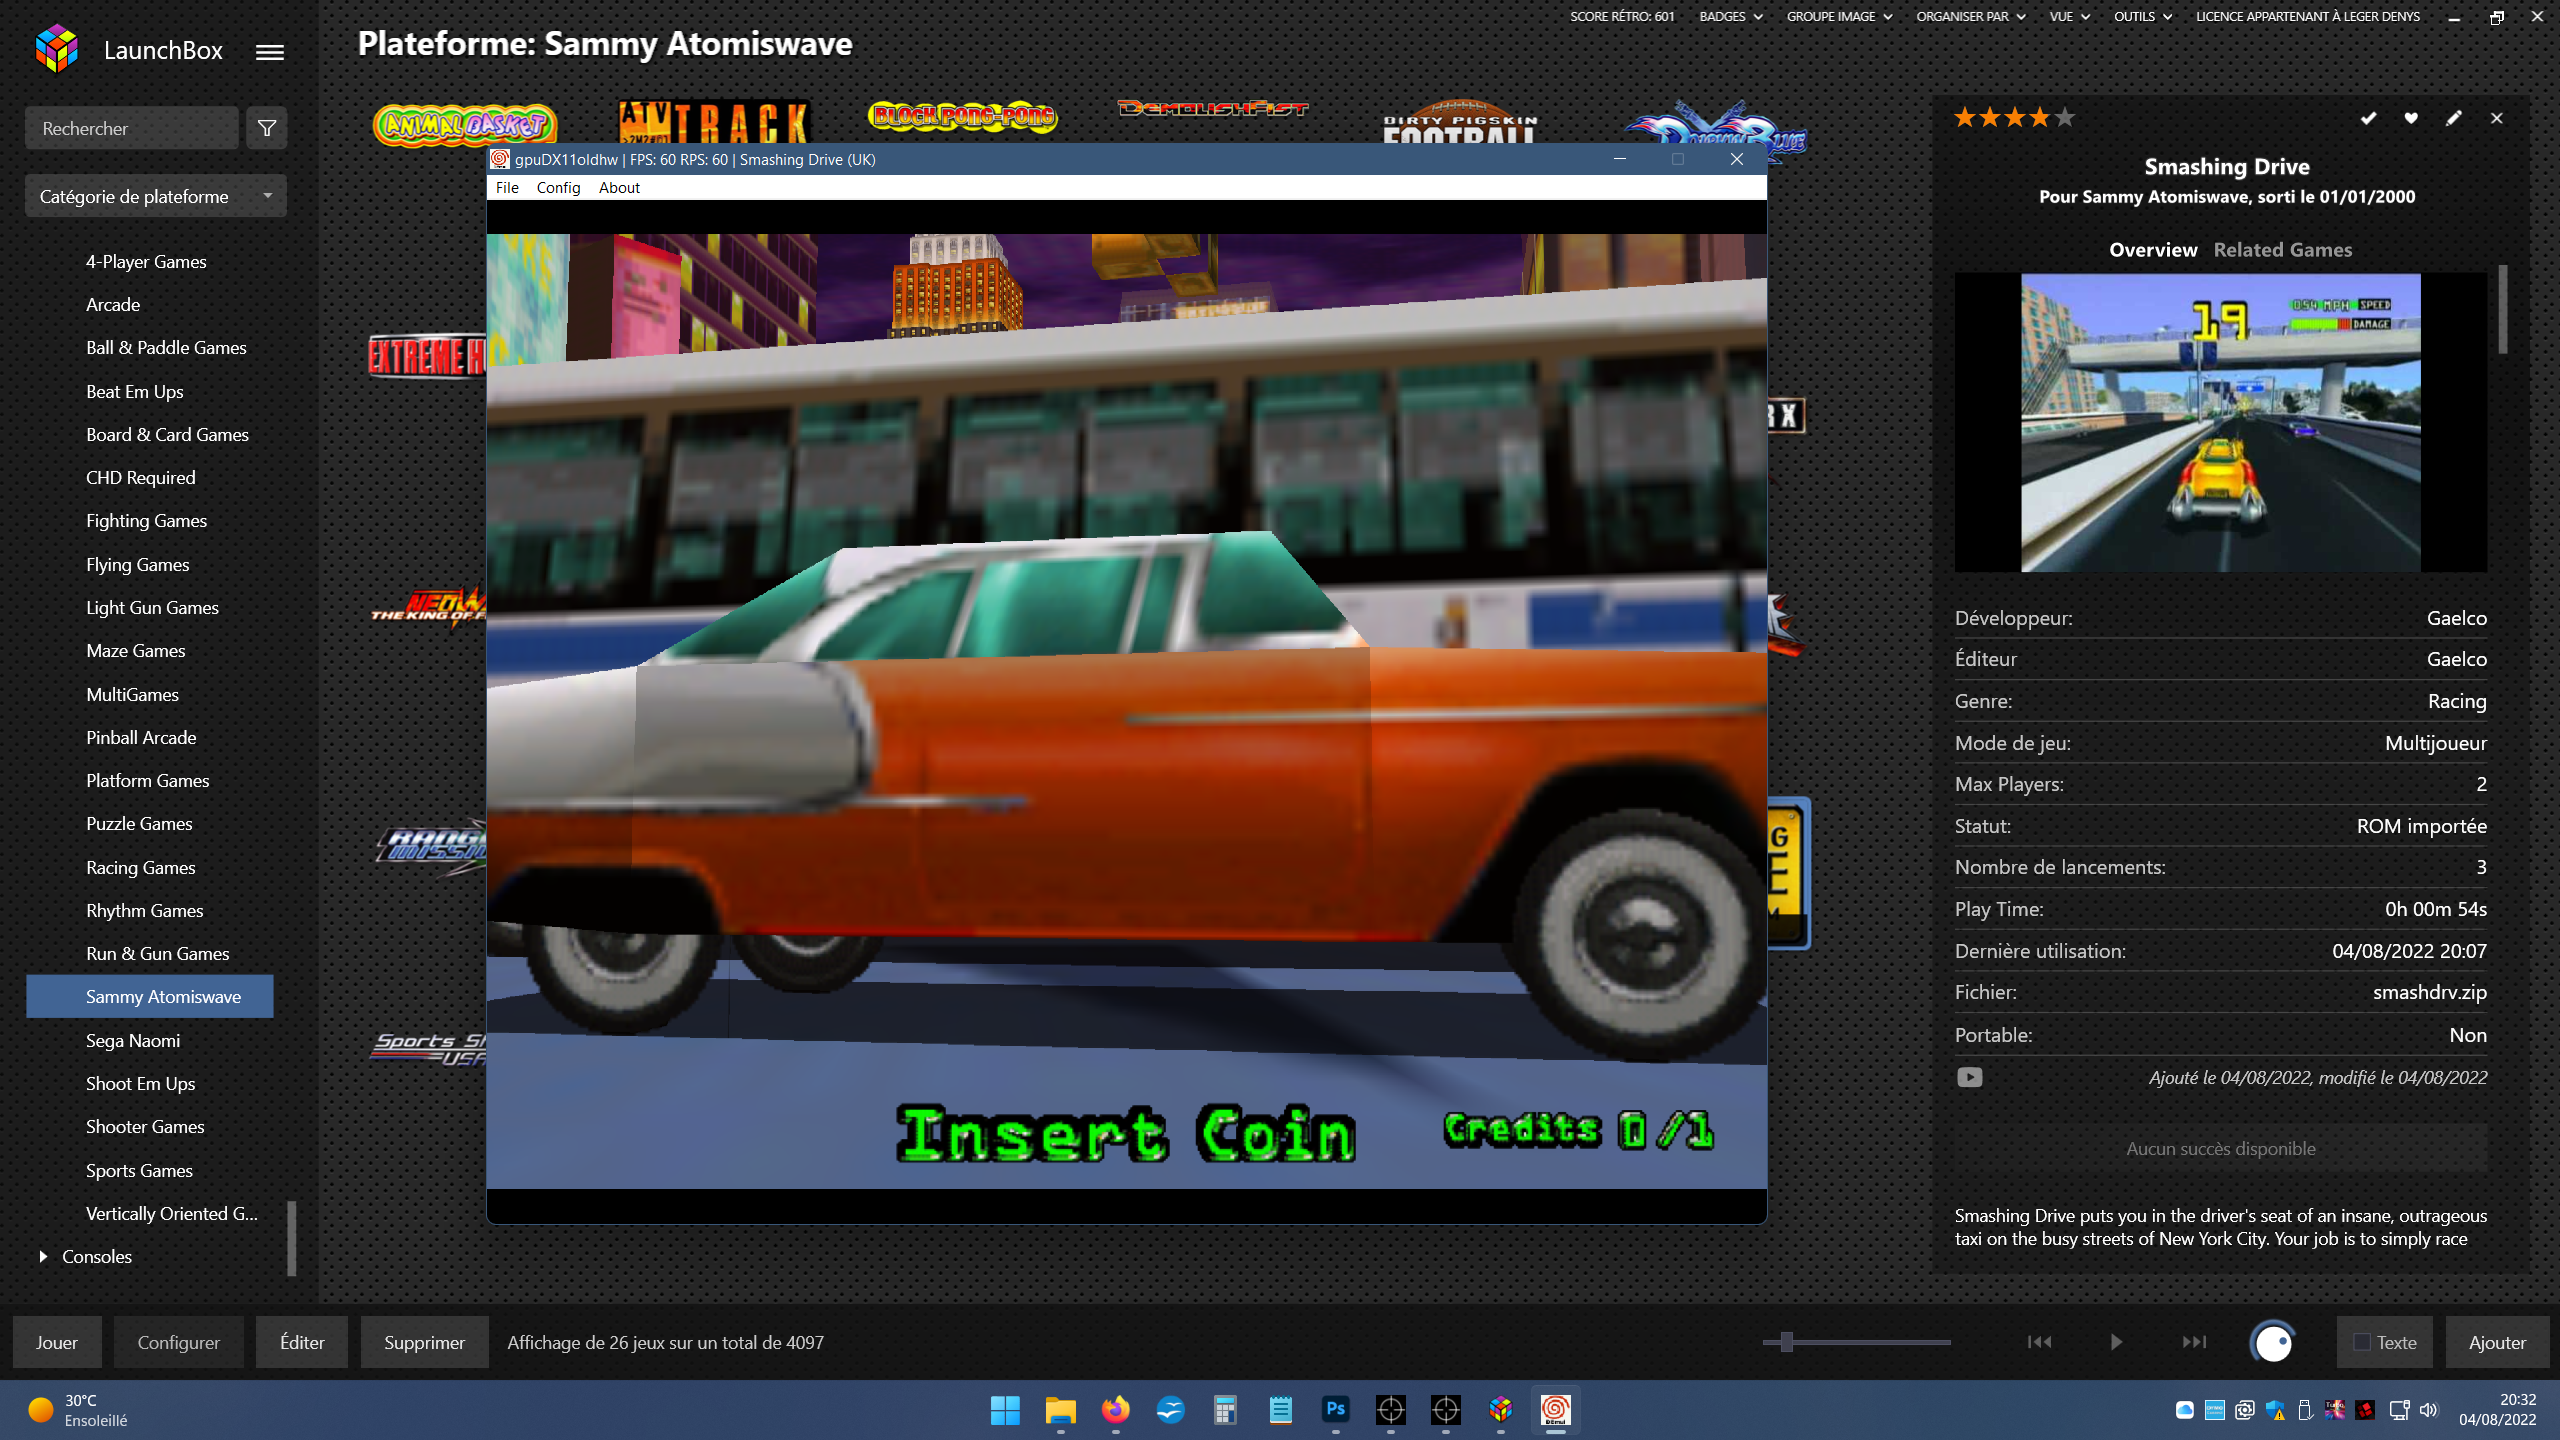
Task: Expand the Catégorie de plateforme combo box
Action: pyautogui.click(x=156, y=196)
